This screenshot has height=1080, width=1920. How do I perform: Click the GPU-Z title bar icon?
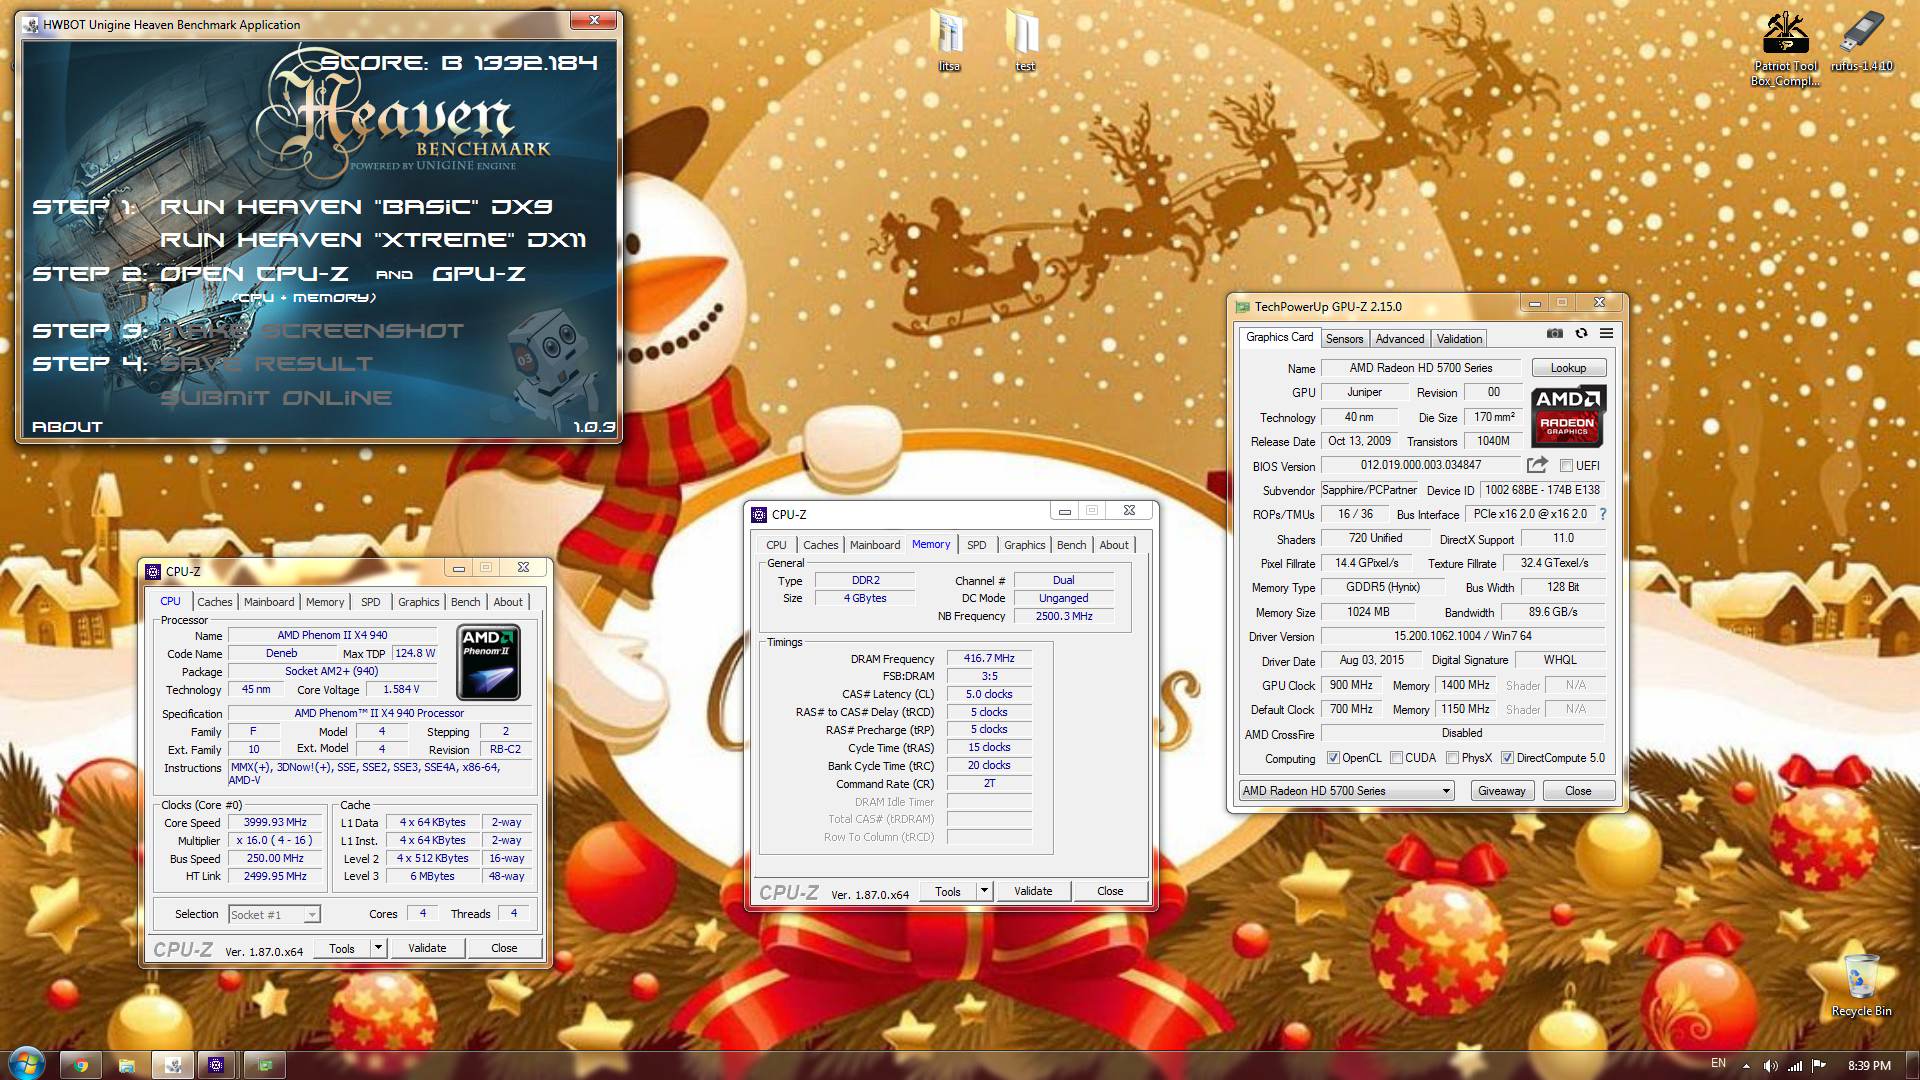coord(1242,306)
